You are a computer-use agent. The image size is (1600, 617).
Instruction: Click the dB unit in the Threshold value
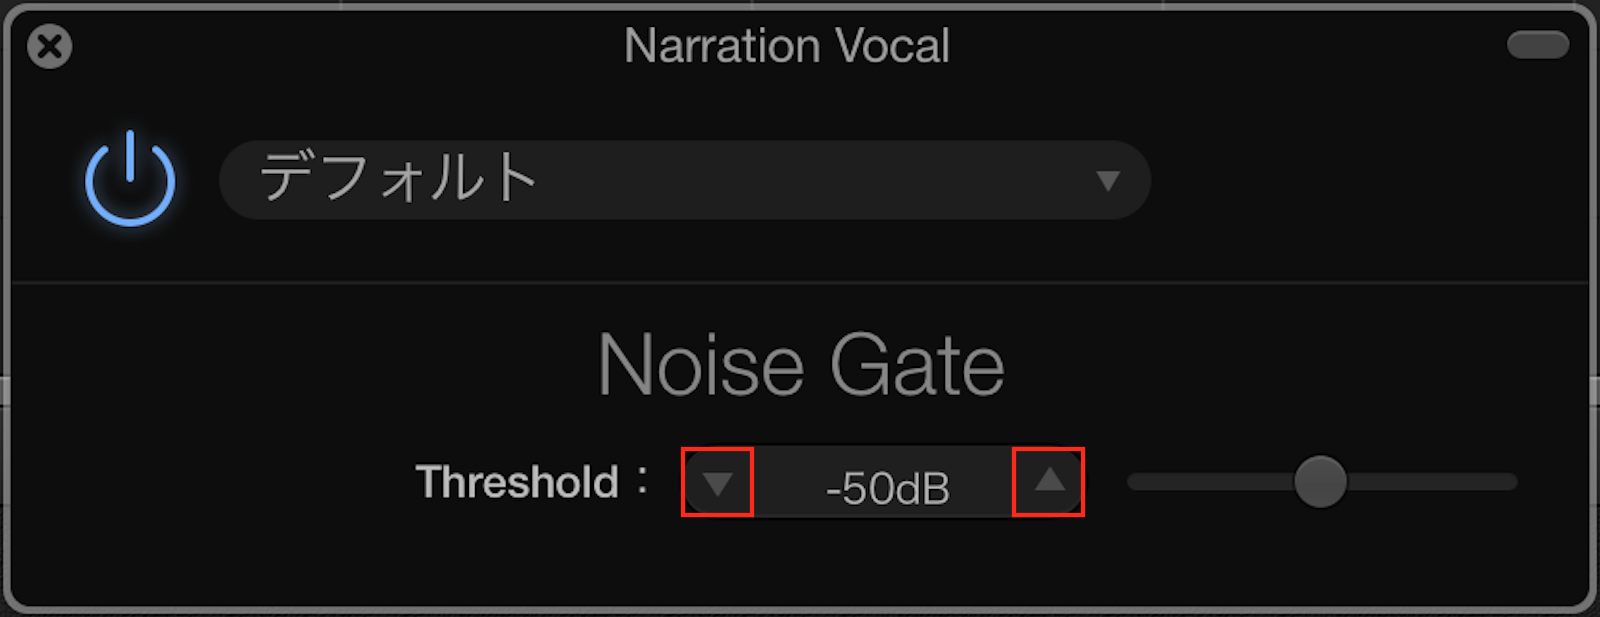coord(922,489)
